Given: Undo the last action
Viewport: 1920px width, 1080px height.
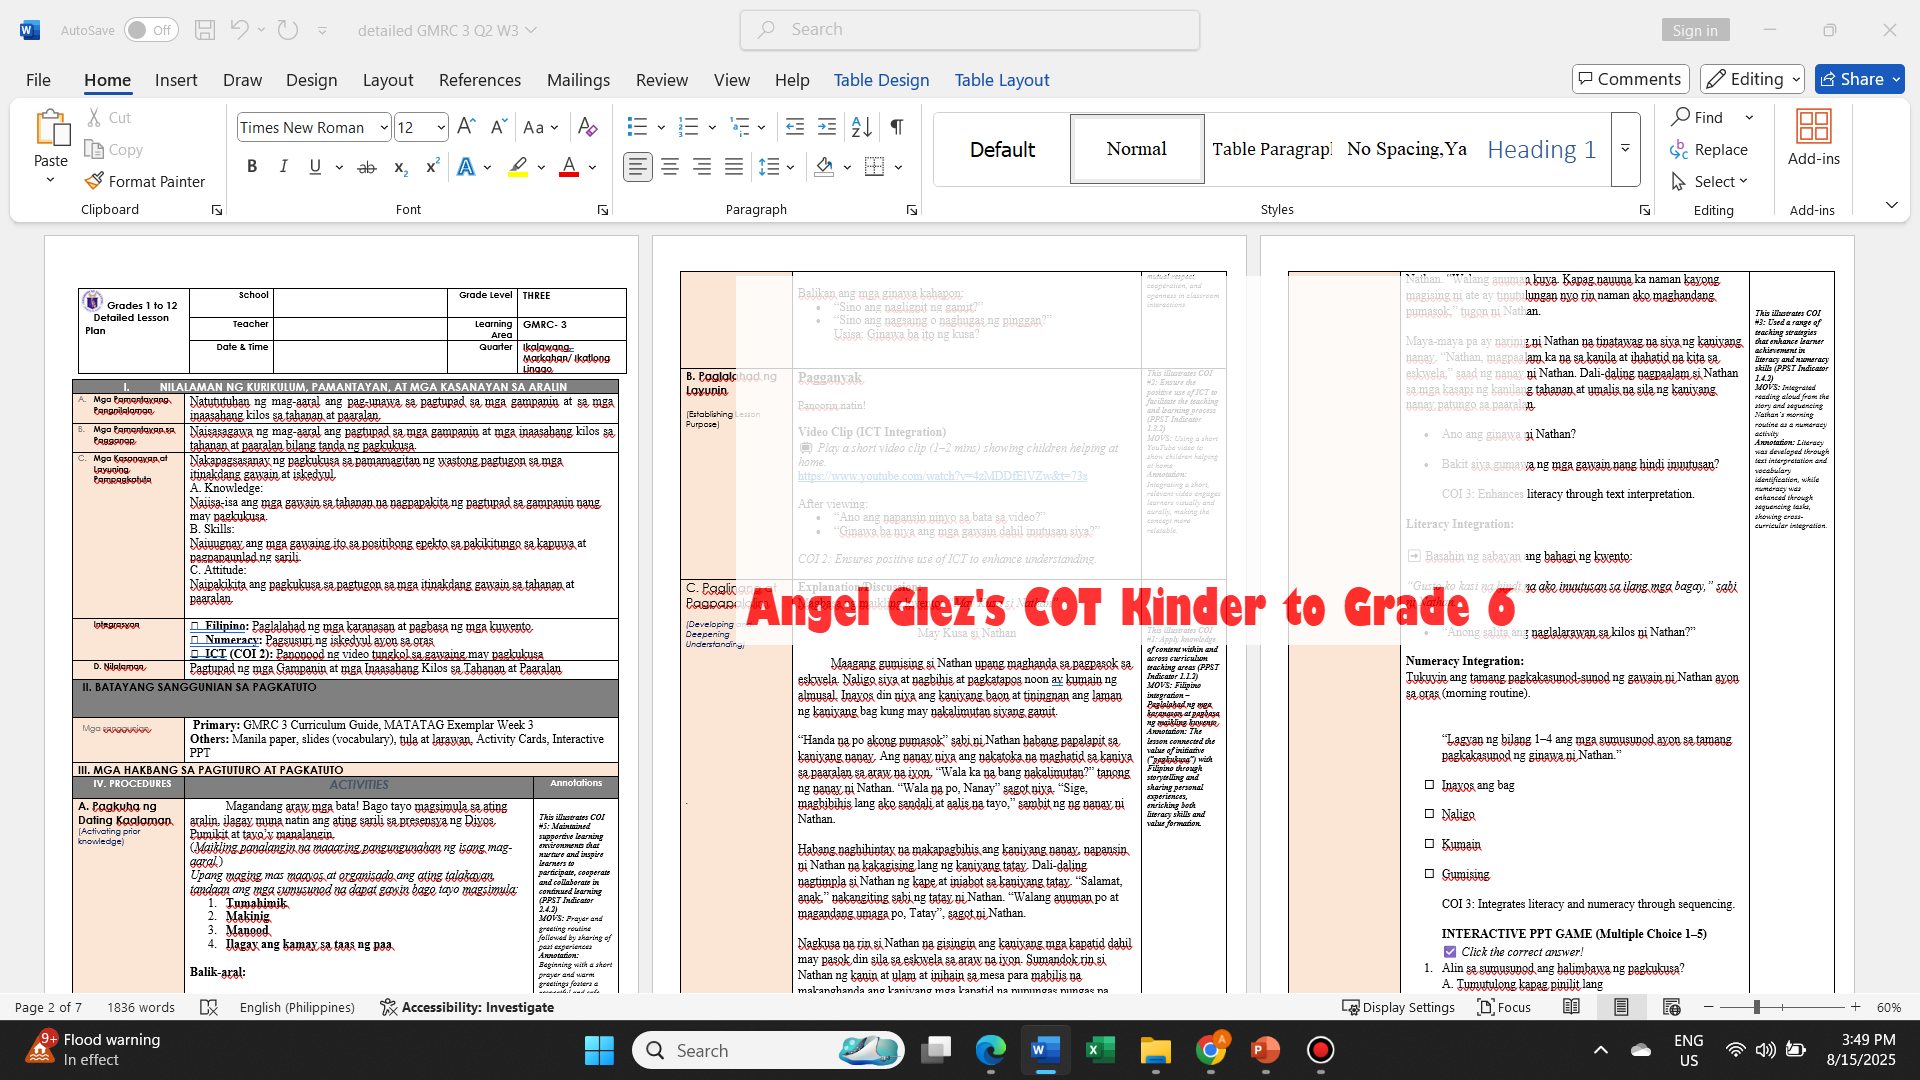Looking at the screenshot, I should [239, 30].
